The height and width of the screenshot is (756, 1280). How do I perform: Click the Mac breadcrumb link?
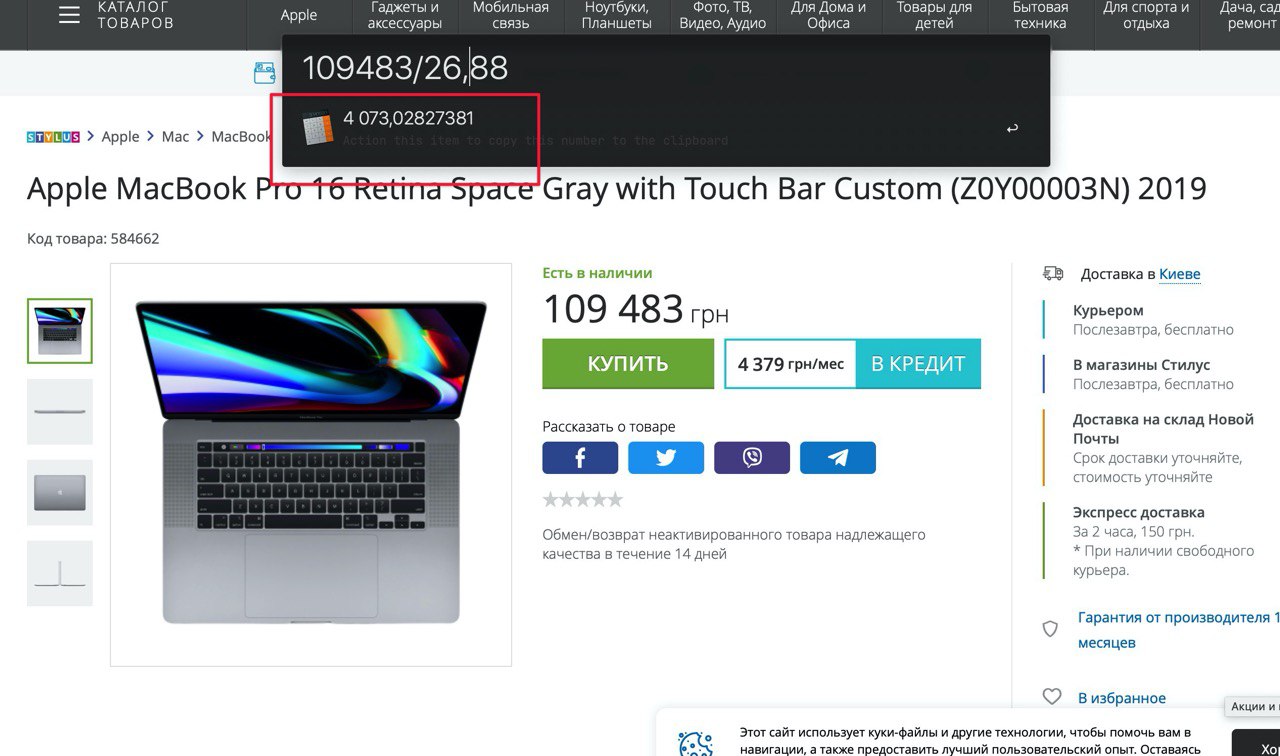pyautogui.click(x=175, y=136)
